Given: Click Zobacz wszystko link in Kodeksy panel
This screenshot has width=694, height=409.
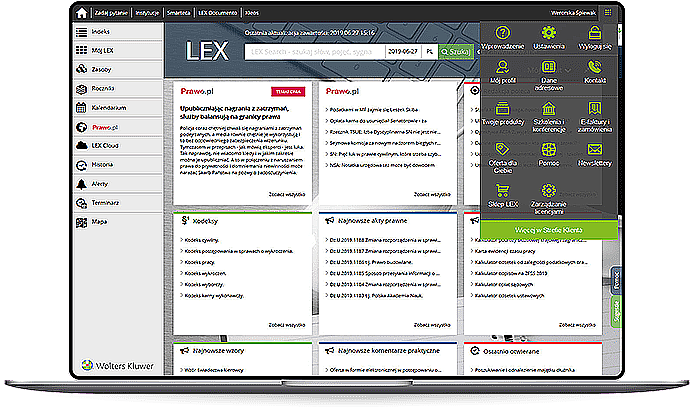Looking at the screenshot, I should (282, 324).
